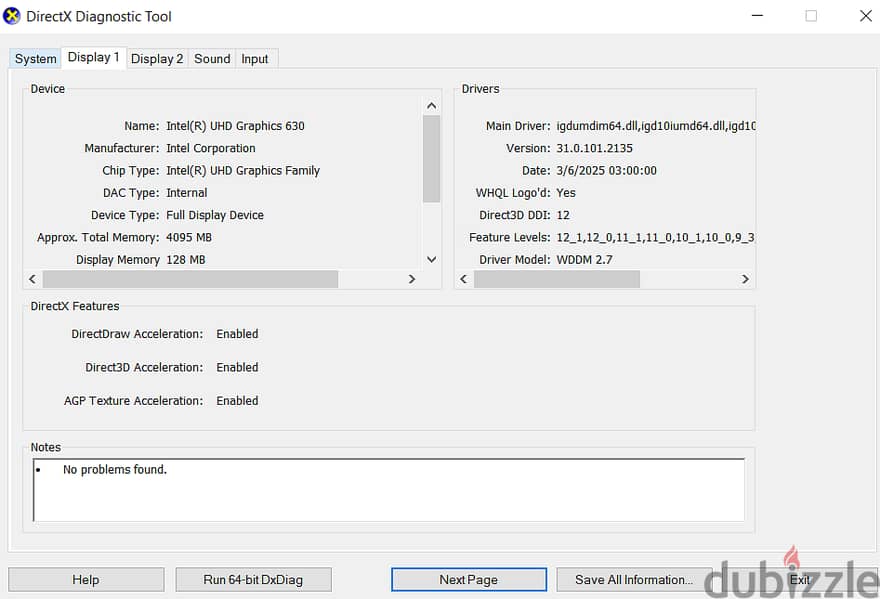Screen dimensions: 880x599
Task: Open the Display 2 tab
Action: [157, 58]
